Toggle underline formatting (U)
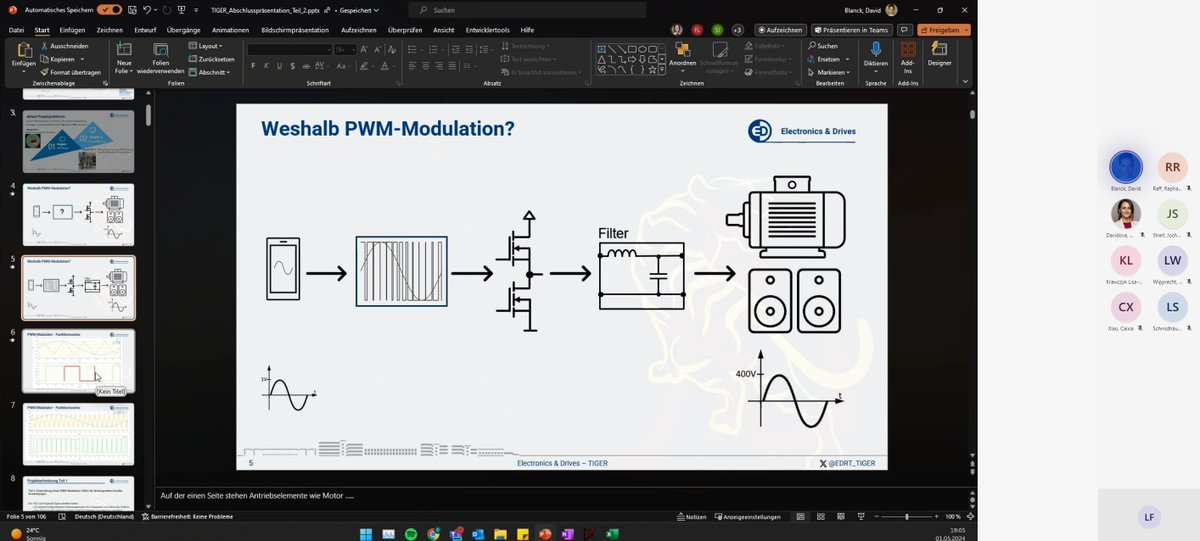Image resolution: width=1200 pixels, height=541 pixels. [x=279, y=66]
